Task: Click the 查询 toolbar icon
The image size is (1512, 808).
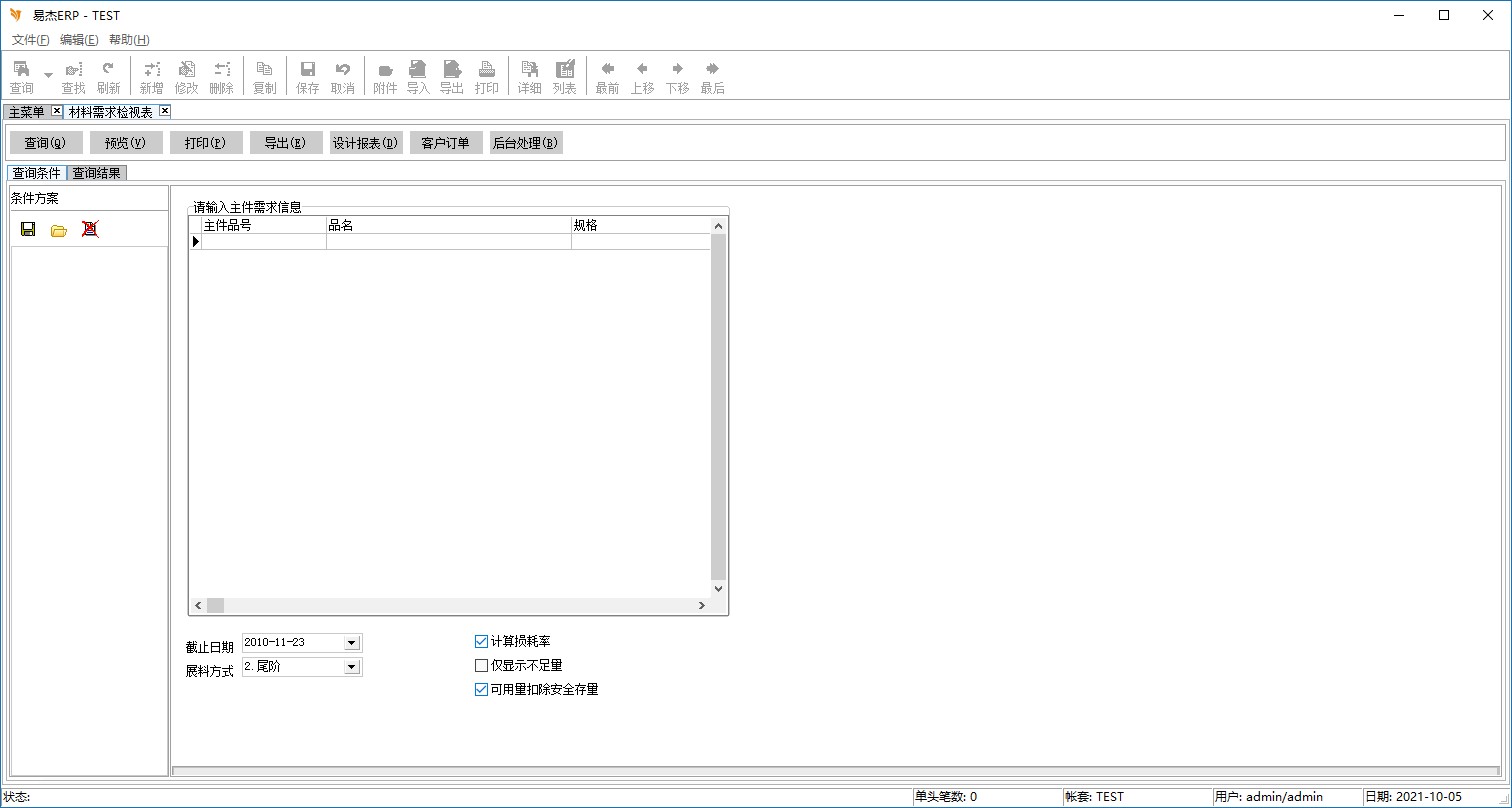Action: (x=21, y=75)
